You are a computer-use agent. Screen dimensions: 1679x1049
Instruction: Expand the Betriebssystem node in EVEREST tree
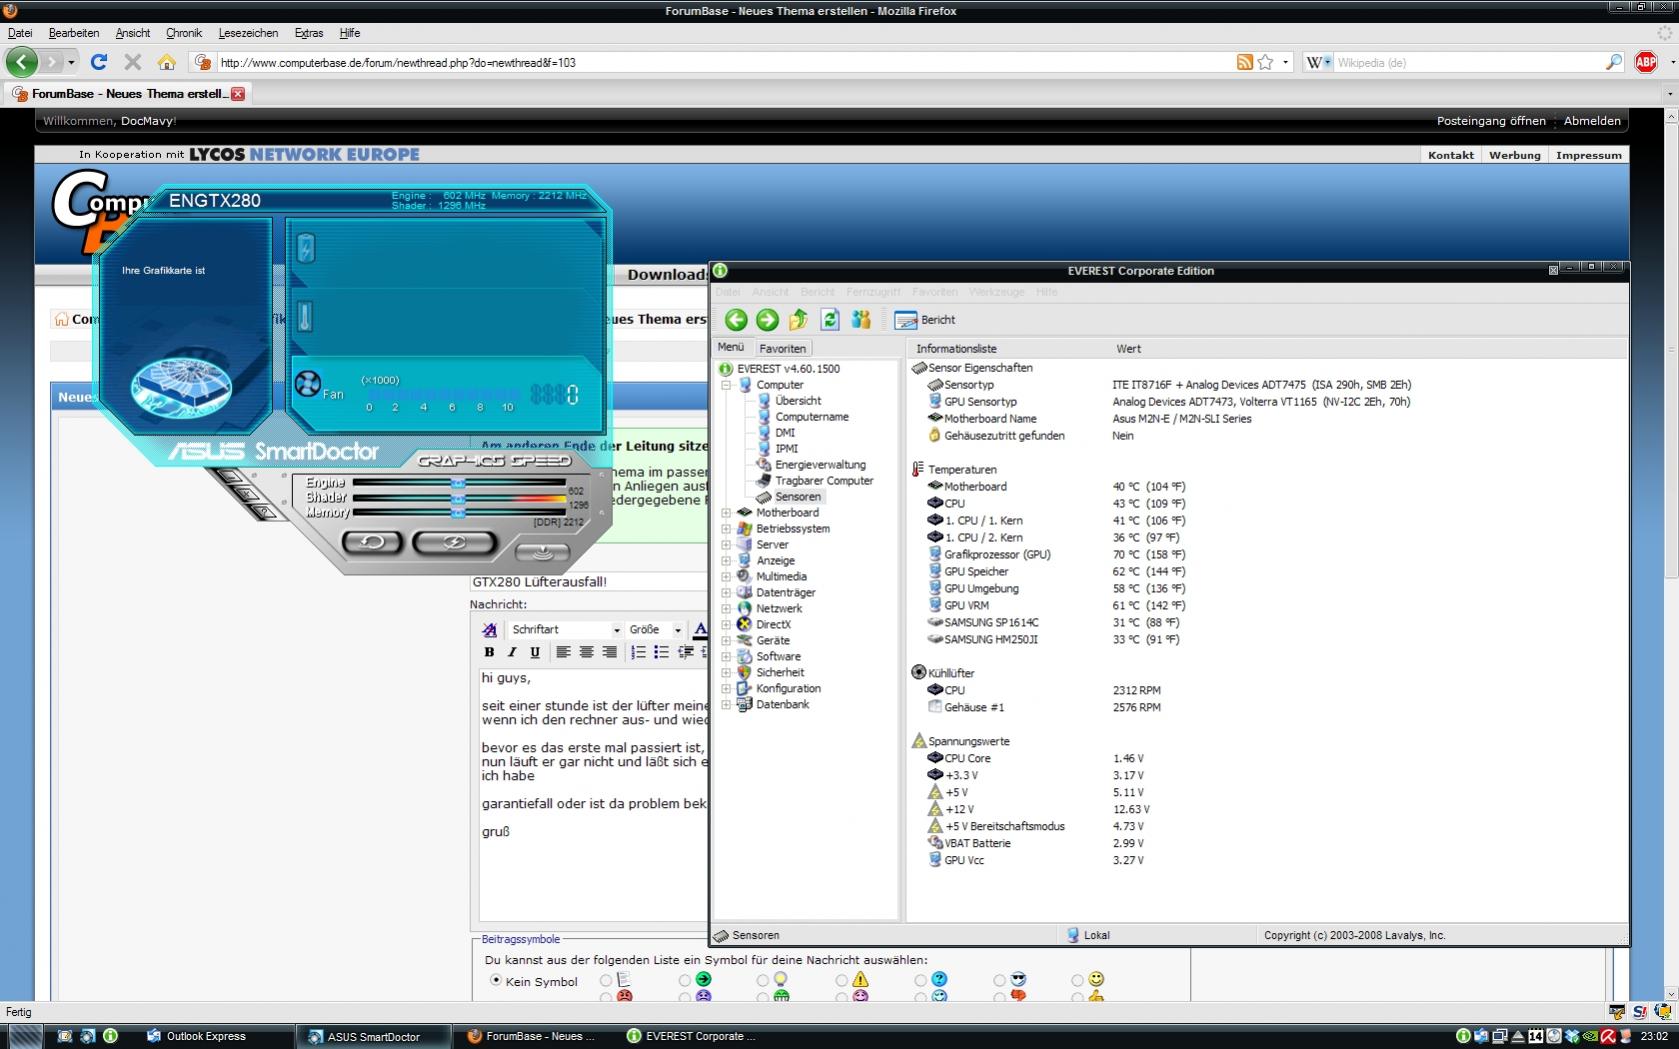[726, 529]
